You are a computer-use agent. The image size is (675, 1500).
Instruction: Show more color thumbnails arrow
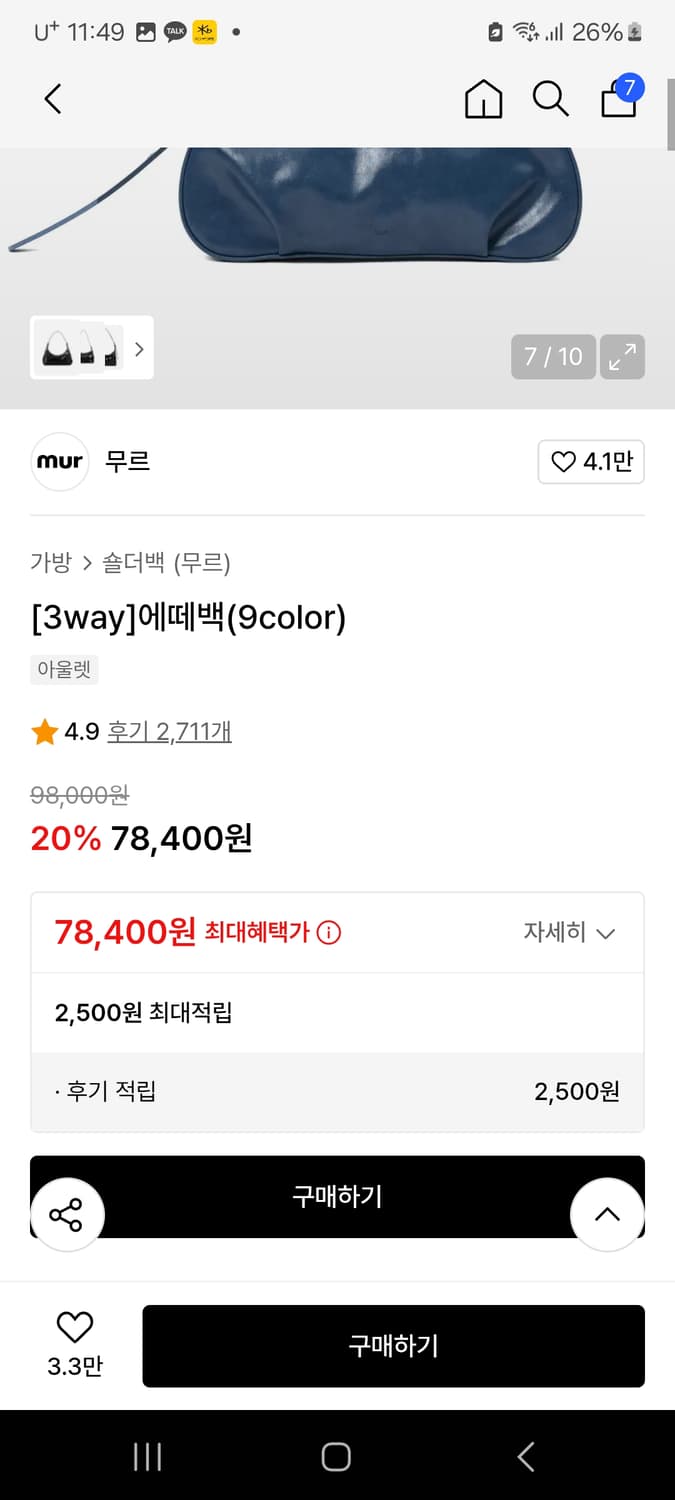(x=139, y=349)
